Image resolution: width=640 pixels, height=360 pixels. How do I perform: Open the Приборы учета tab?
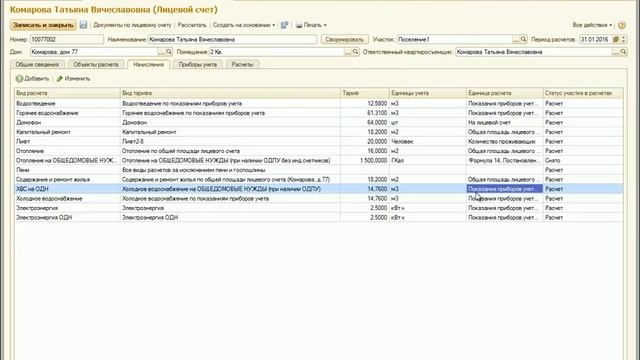coord(198,64)
